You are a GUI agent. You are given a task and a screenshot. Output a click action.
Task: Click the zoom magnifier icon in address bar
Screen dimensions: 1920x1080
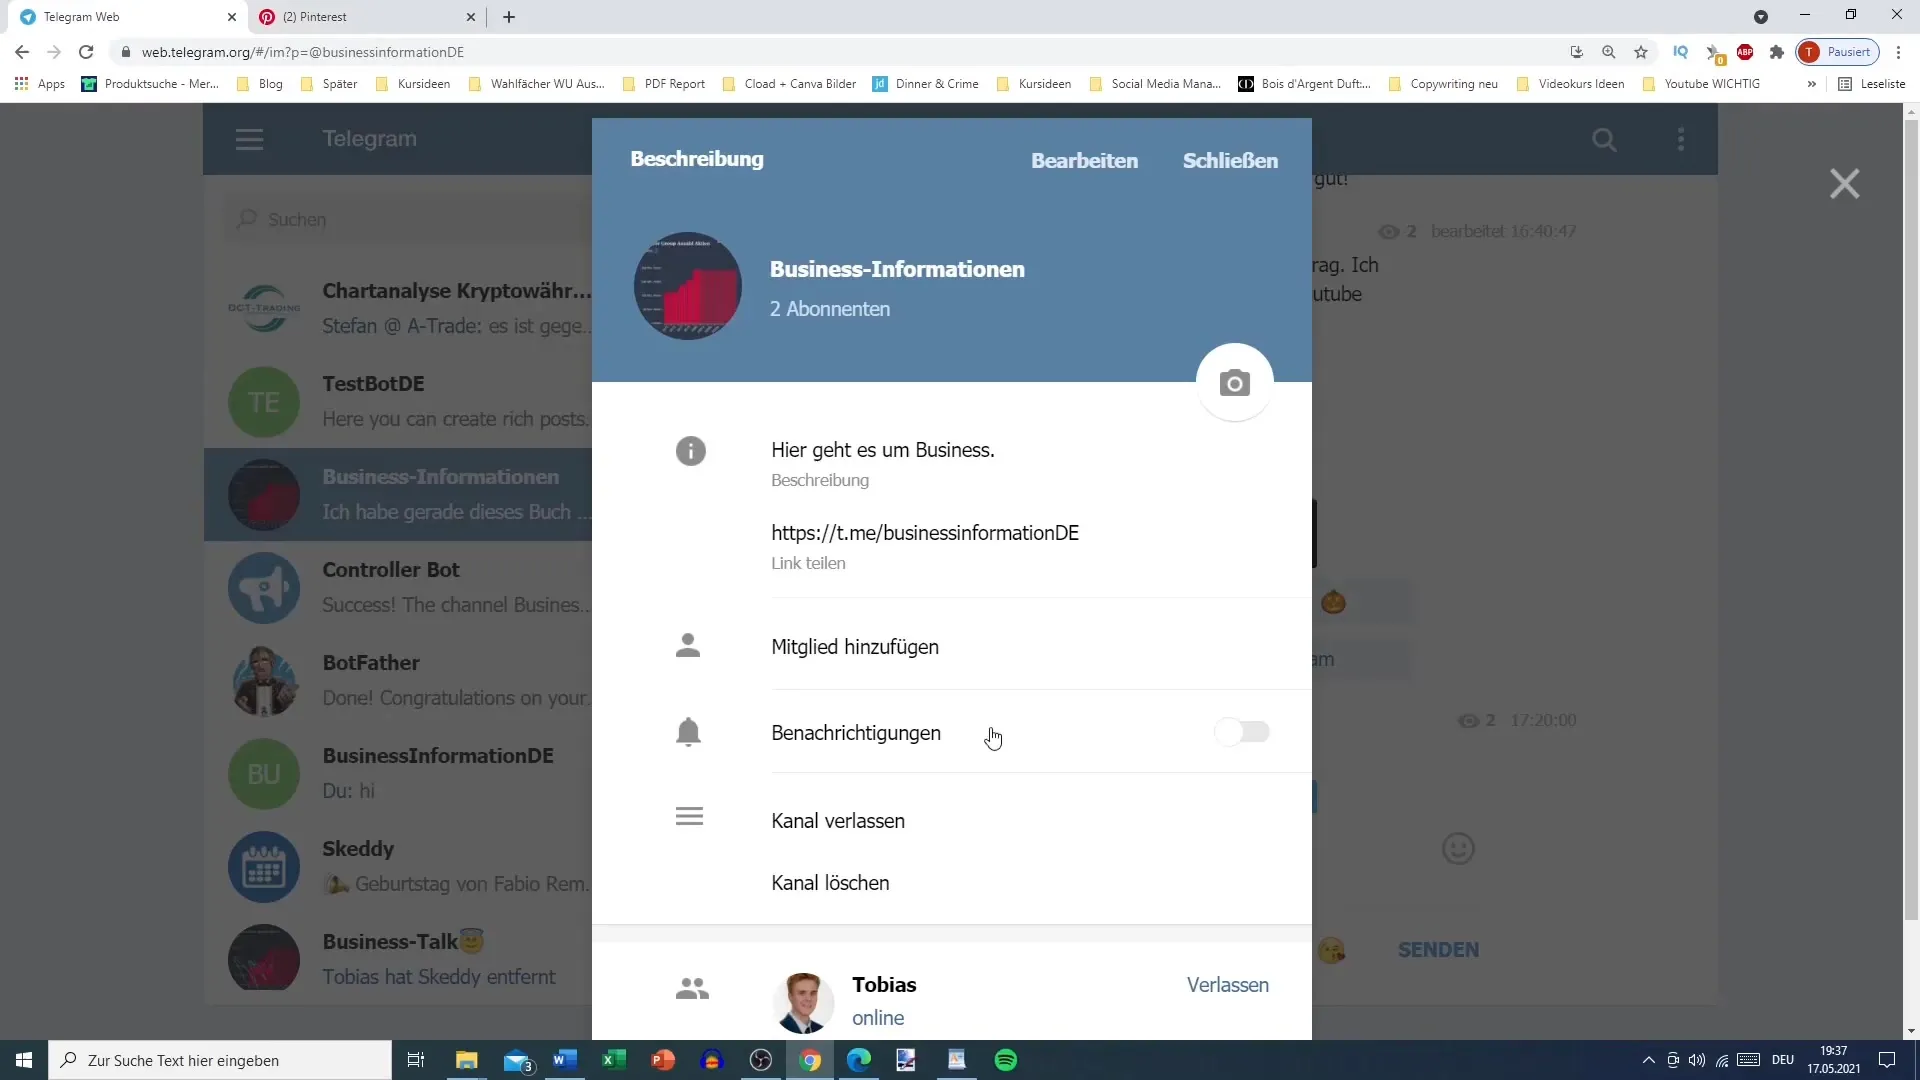tap(1609, 52)
